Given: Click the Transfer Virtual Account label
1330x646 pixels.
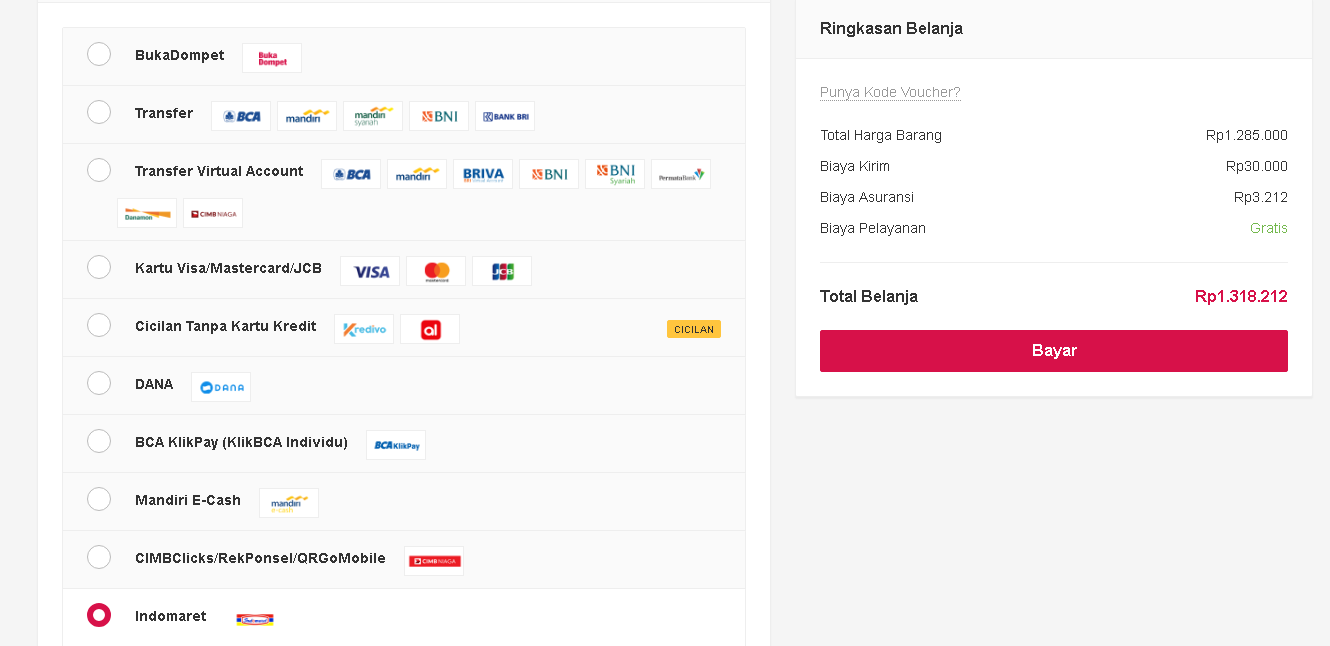Looking at the screenshot, I should pyautogui.click(x=219, y=171).
